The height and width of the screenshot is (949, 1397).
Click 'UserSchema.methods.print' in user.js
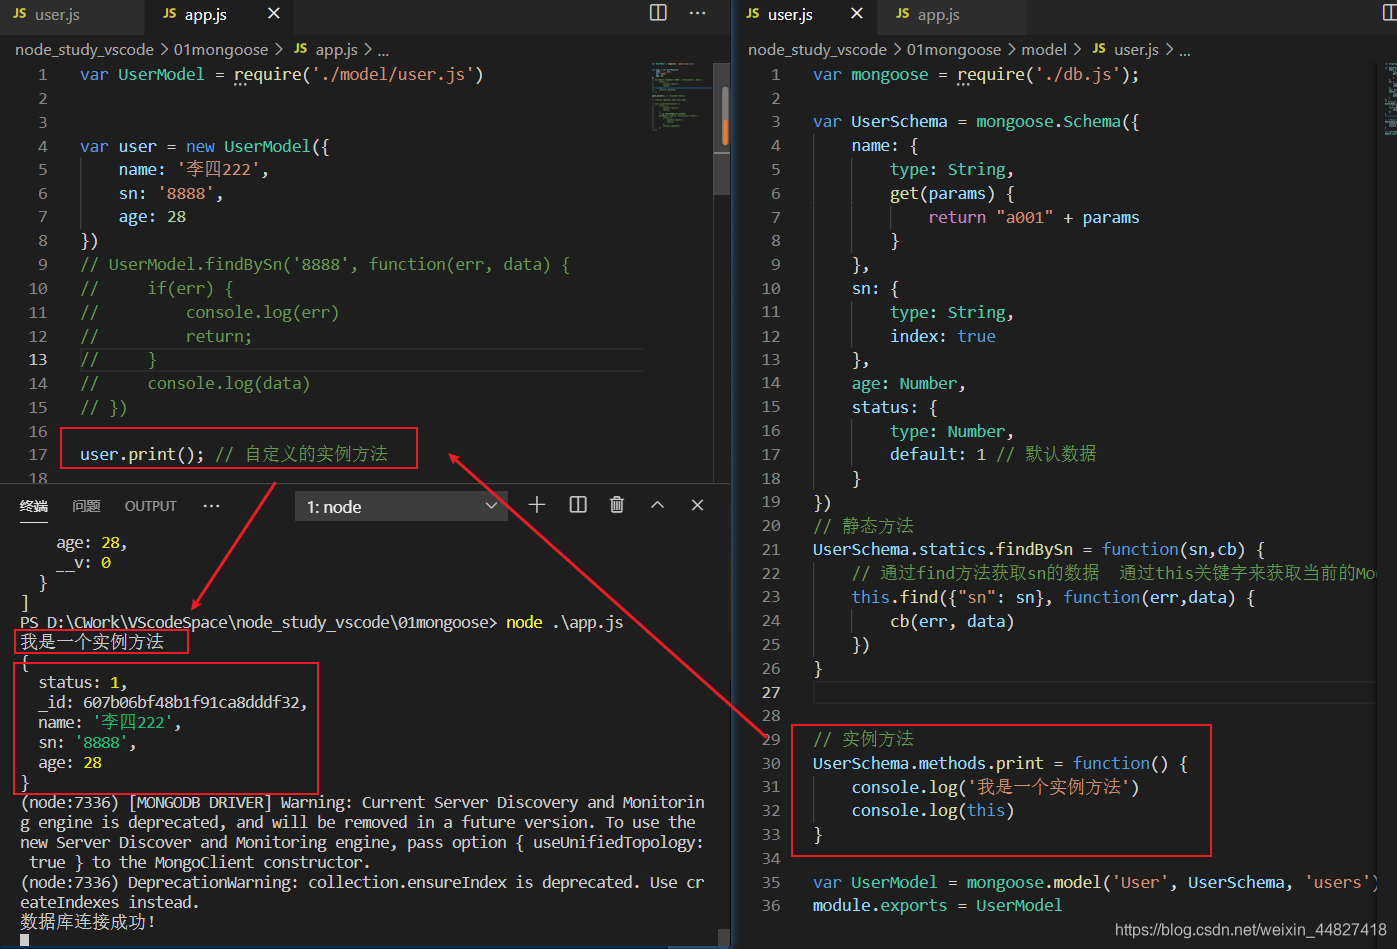pos(928,763)
